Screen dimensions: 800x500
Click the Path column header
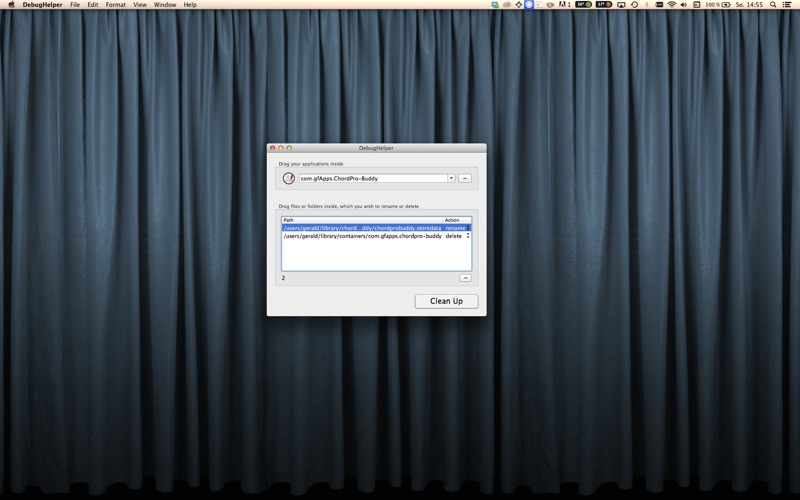(x=362, y=220)
